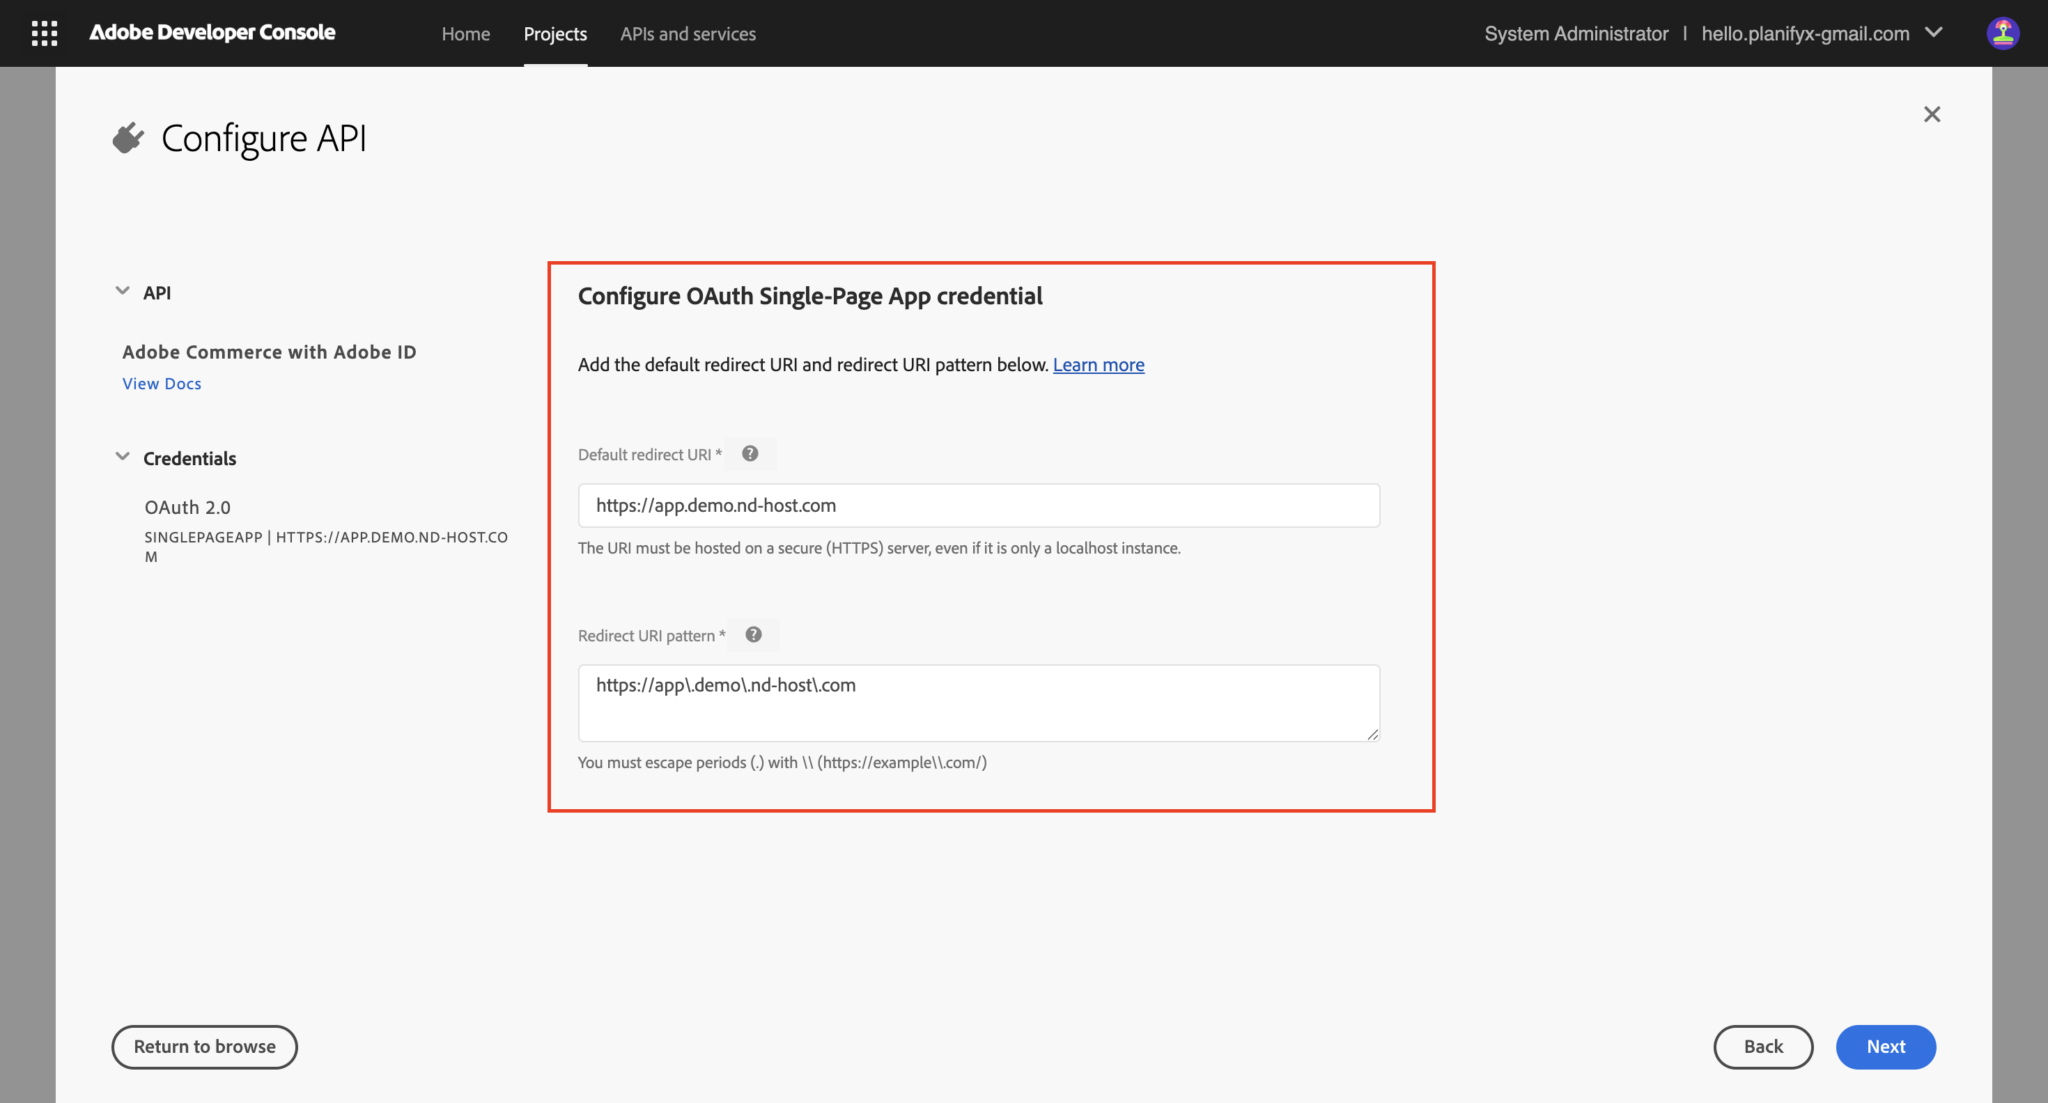Click the escape periods hint text
The image size is (2048, 1103).
click(x=782, y=763)
